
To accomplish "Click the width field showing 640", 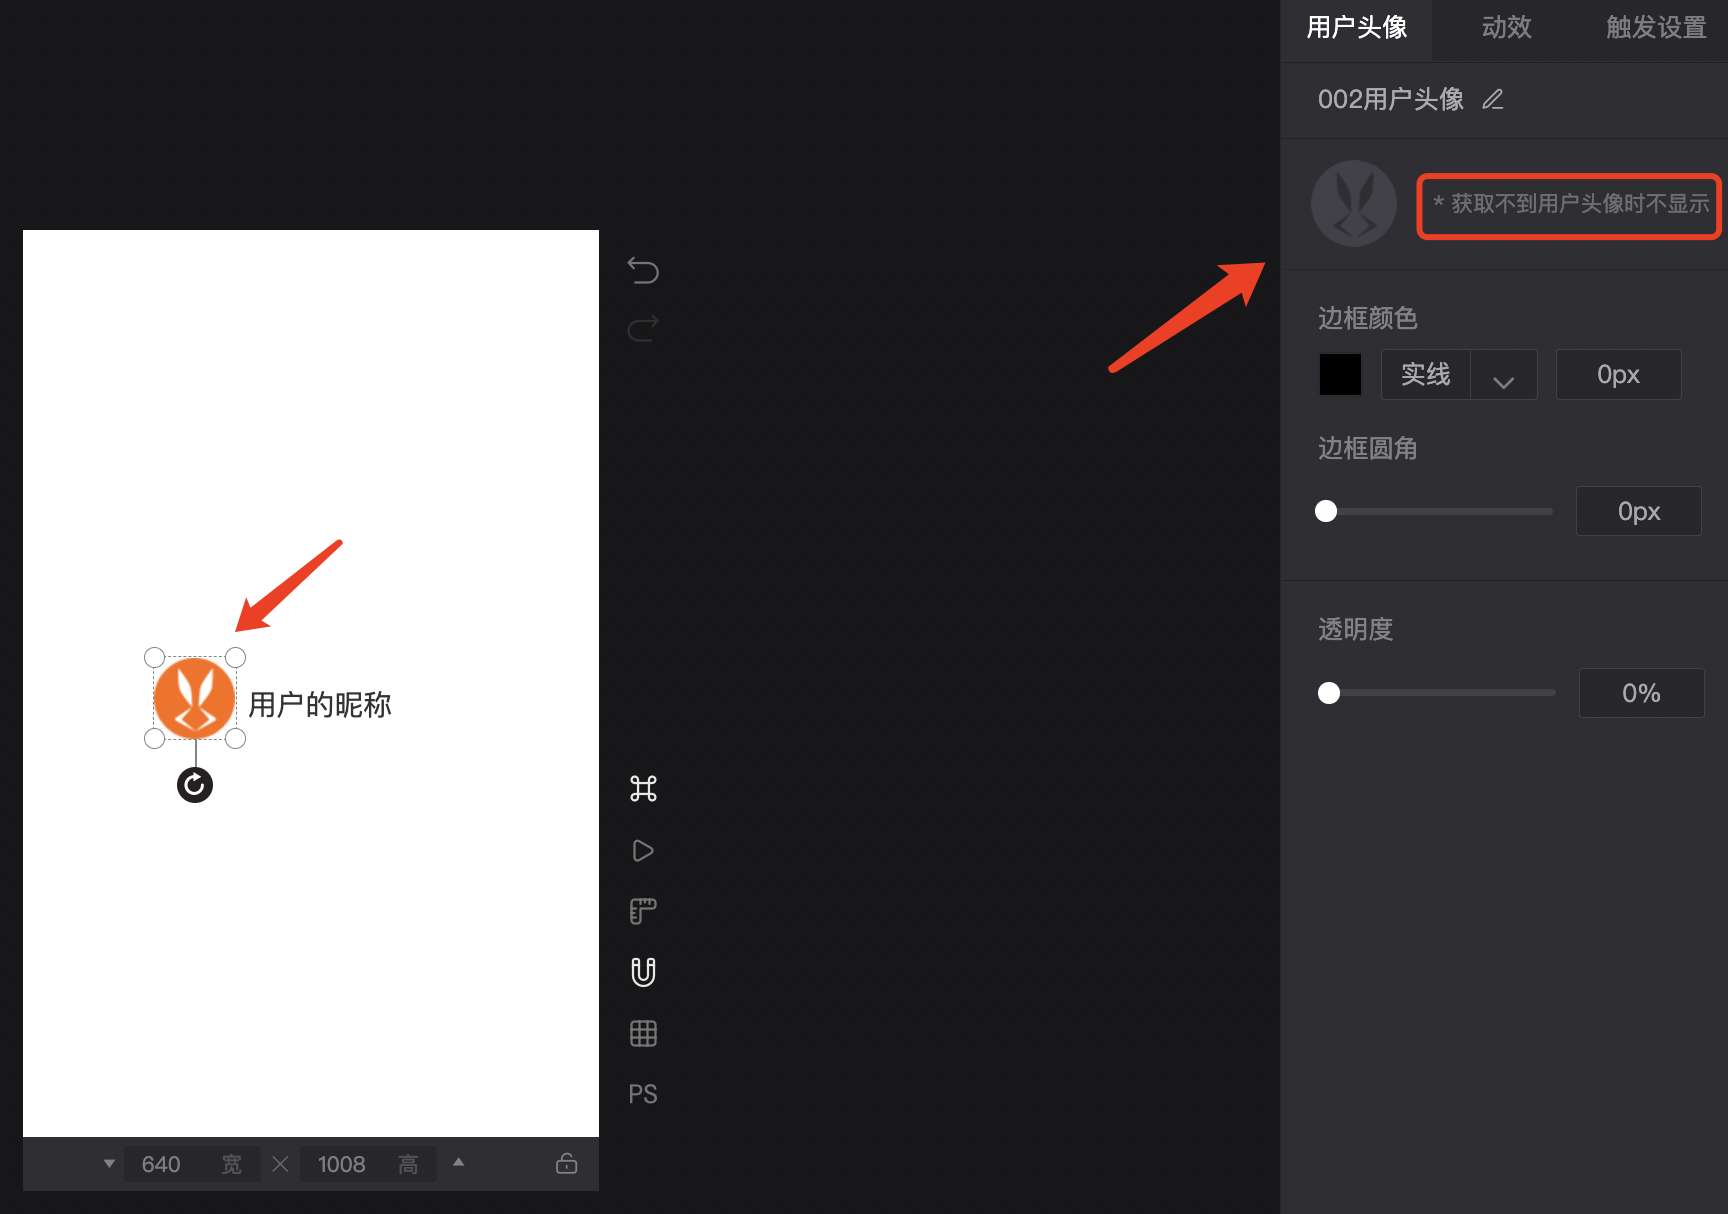I will coord(192,1164).
